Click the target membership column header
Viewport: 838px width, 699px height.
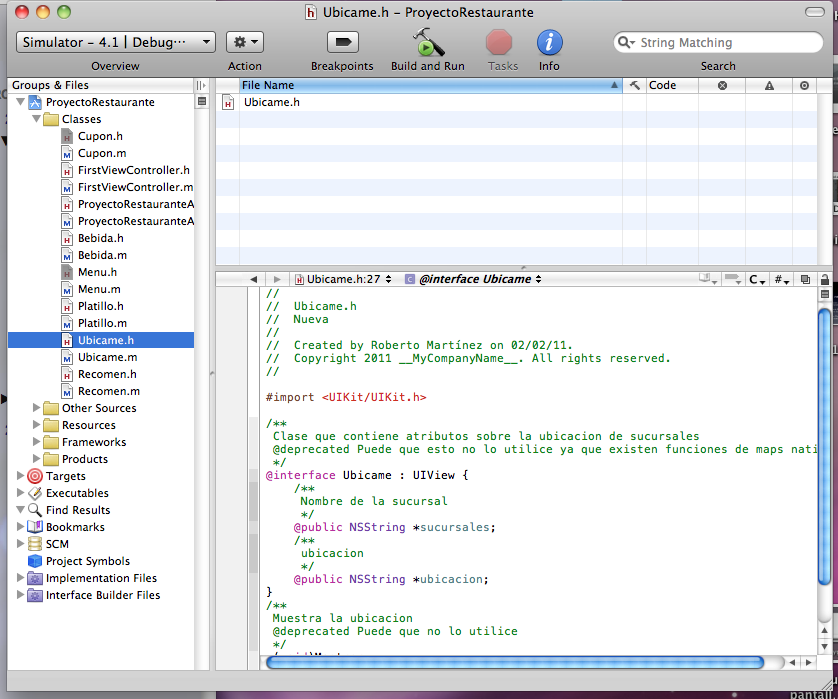pos(804,86)
